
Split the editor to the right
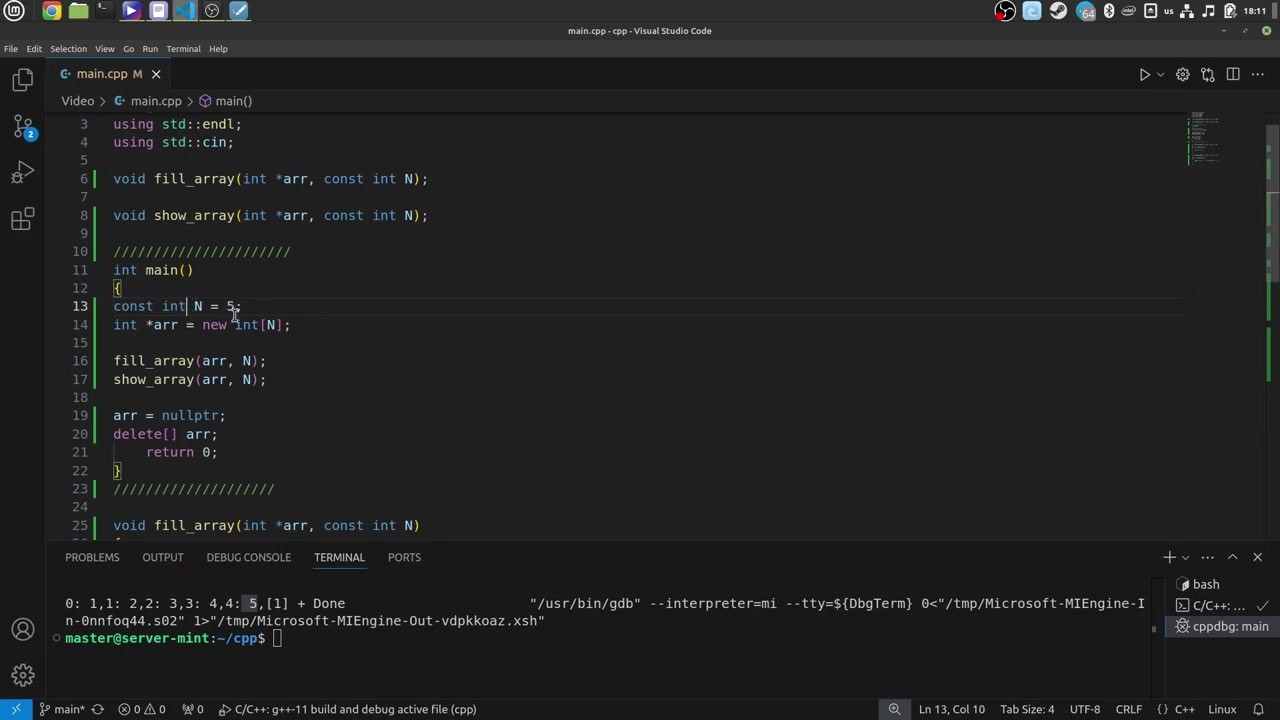point(1233,74)
